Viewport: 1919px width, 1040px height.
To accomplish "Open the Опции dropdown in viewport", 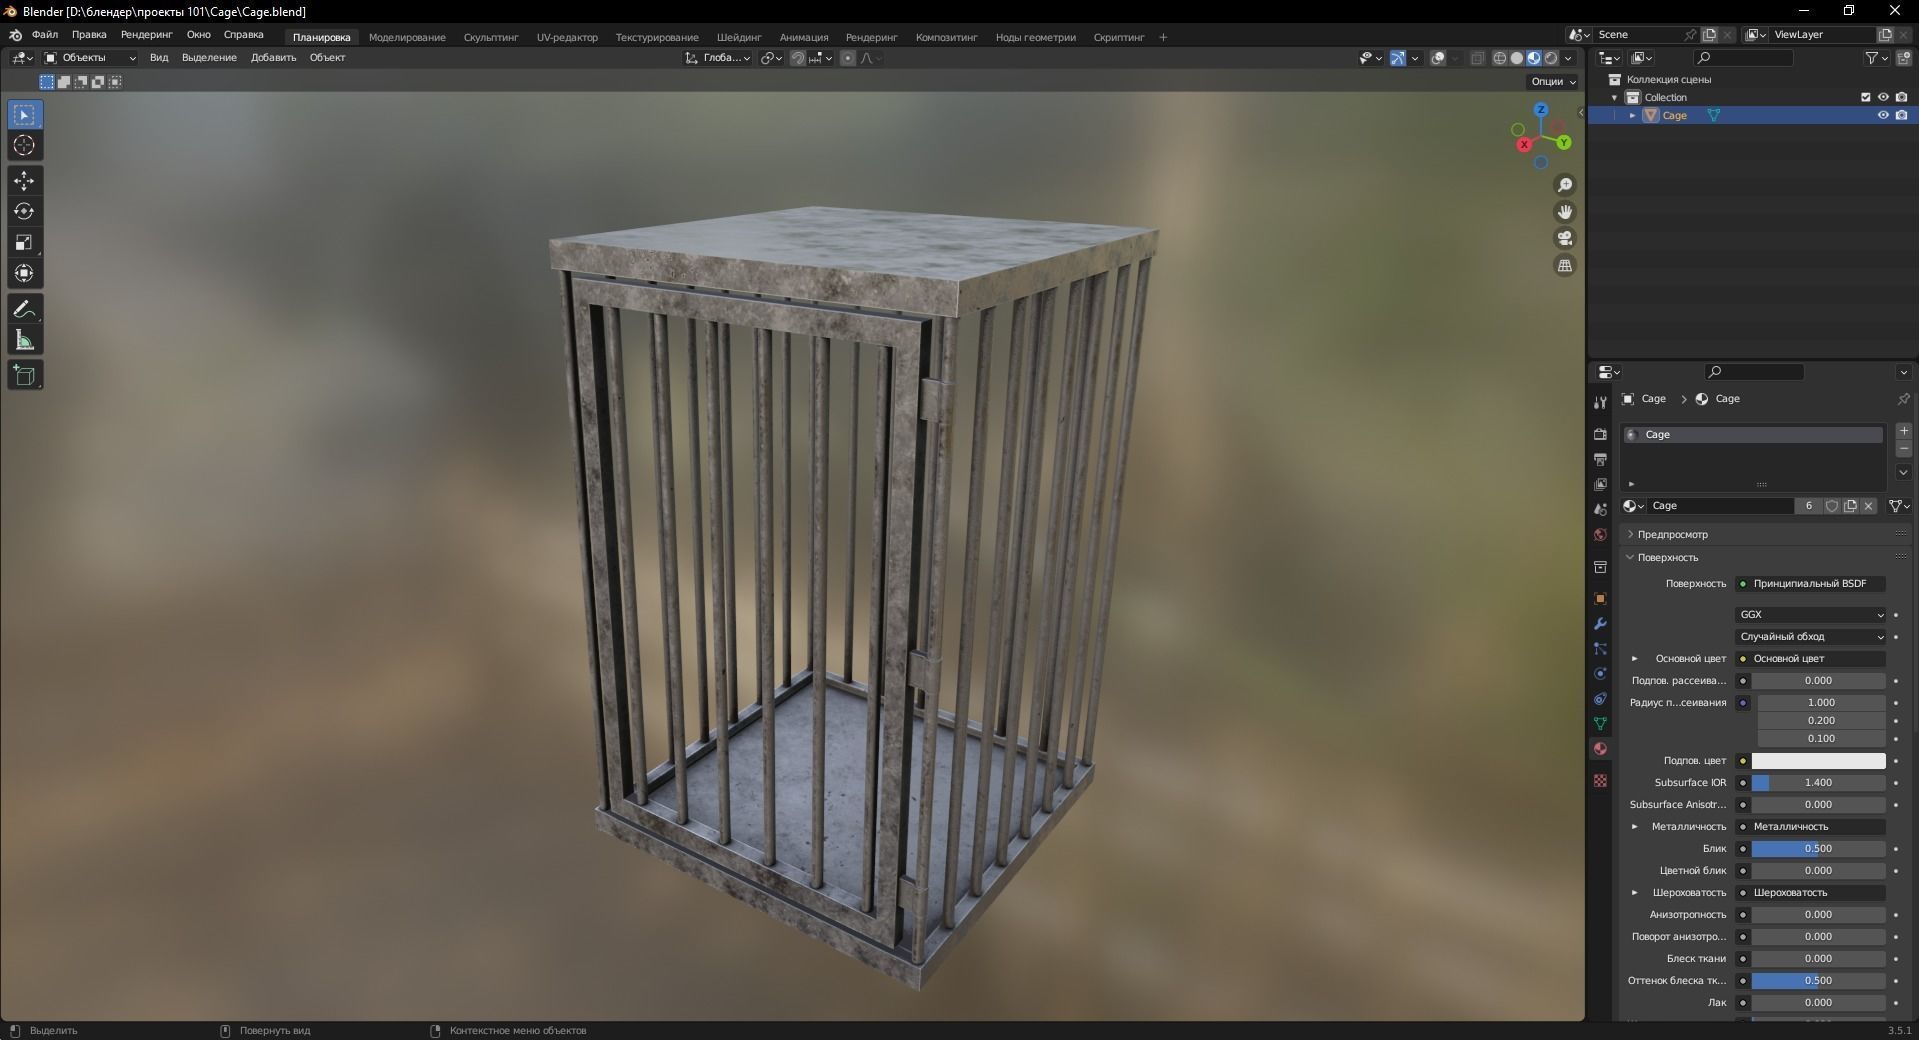I will coord(1553,82).
